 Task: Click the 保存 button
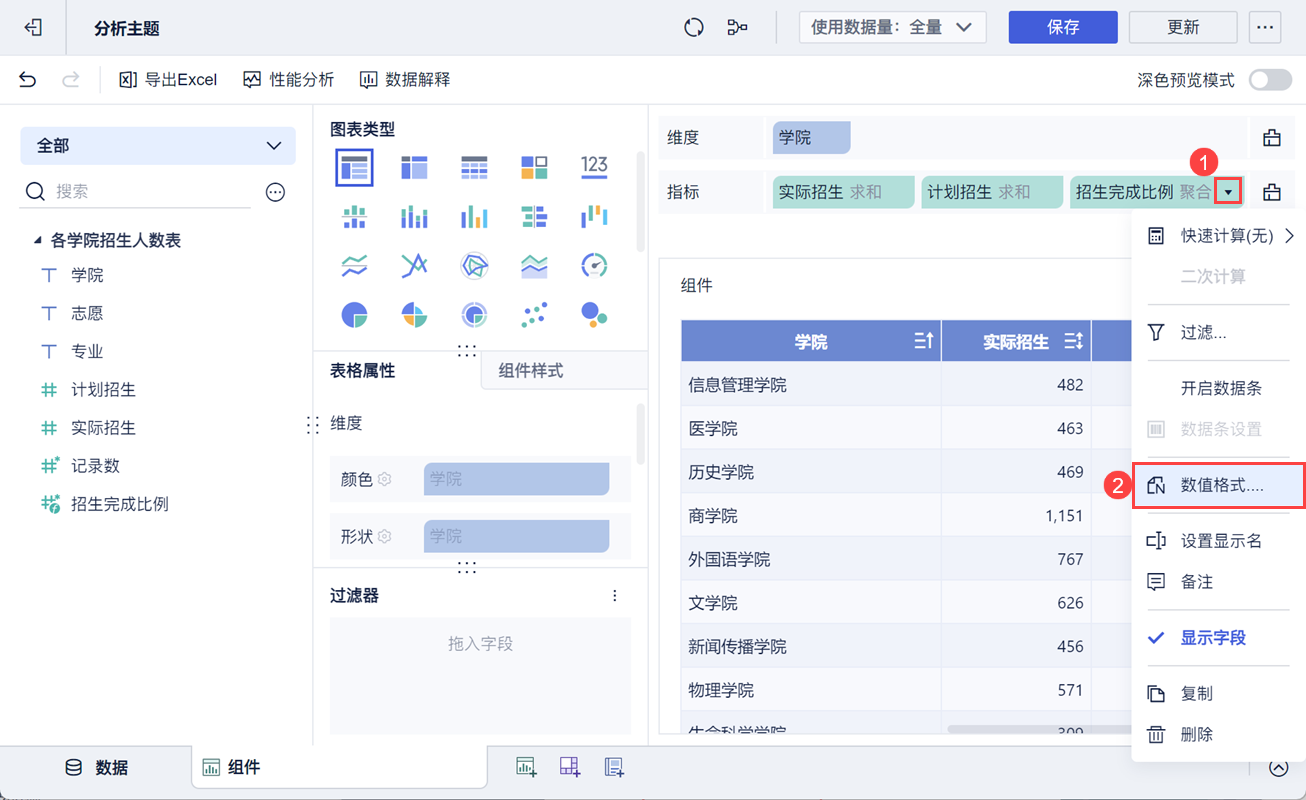tap(1063, 28)
